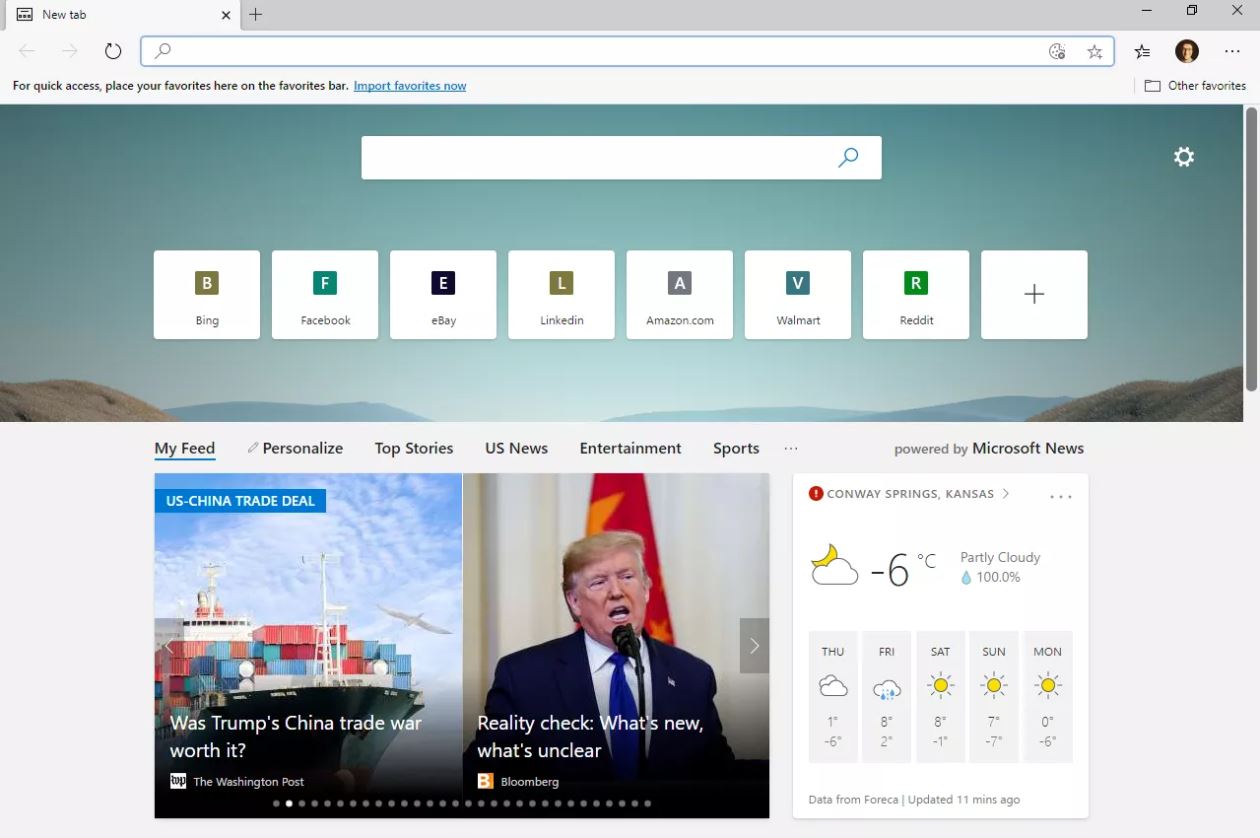Open Settings and more ellipsis menu
The height and width of the screenshot is (838, 1260).
pos(1232,51)
